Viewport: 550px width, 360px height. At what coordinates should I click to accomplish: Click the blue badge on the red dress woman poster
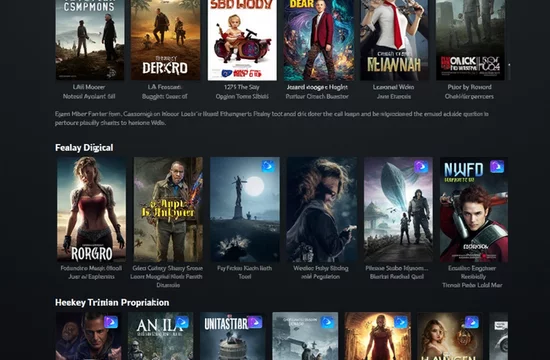[x=401, y=322]
